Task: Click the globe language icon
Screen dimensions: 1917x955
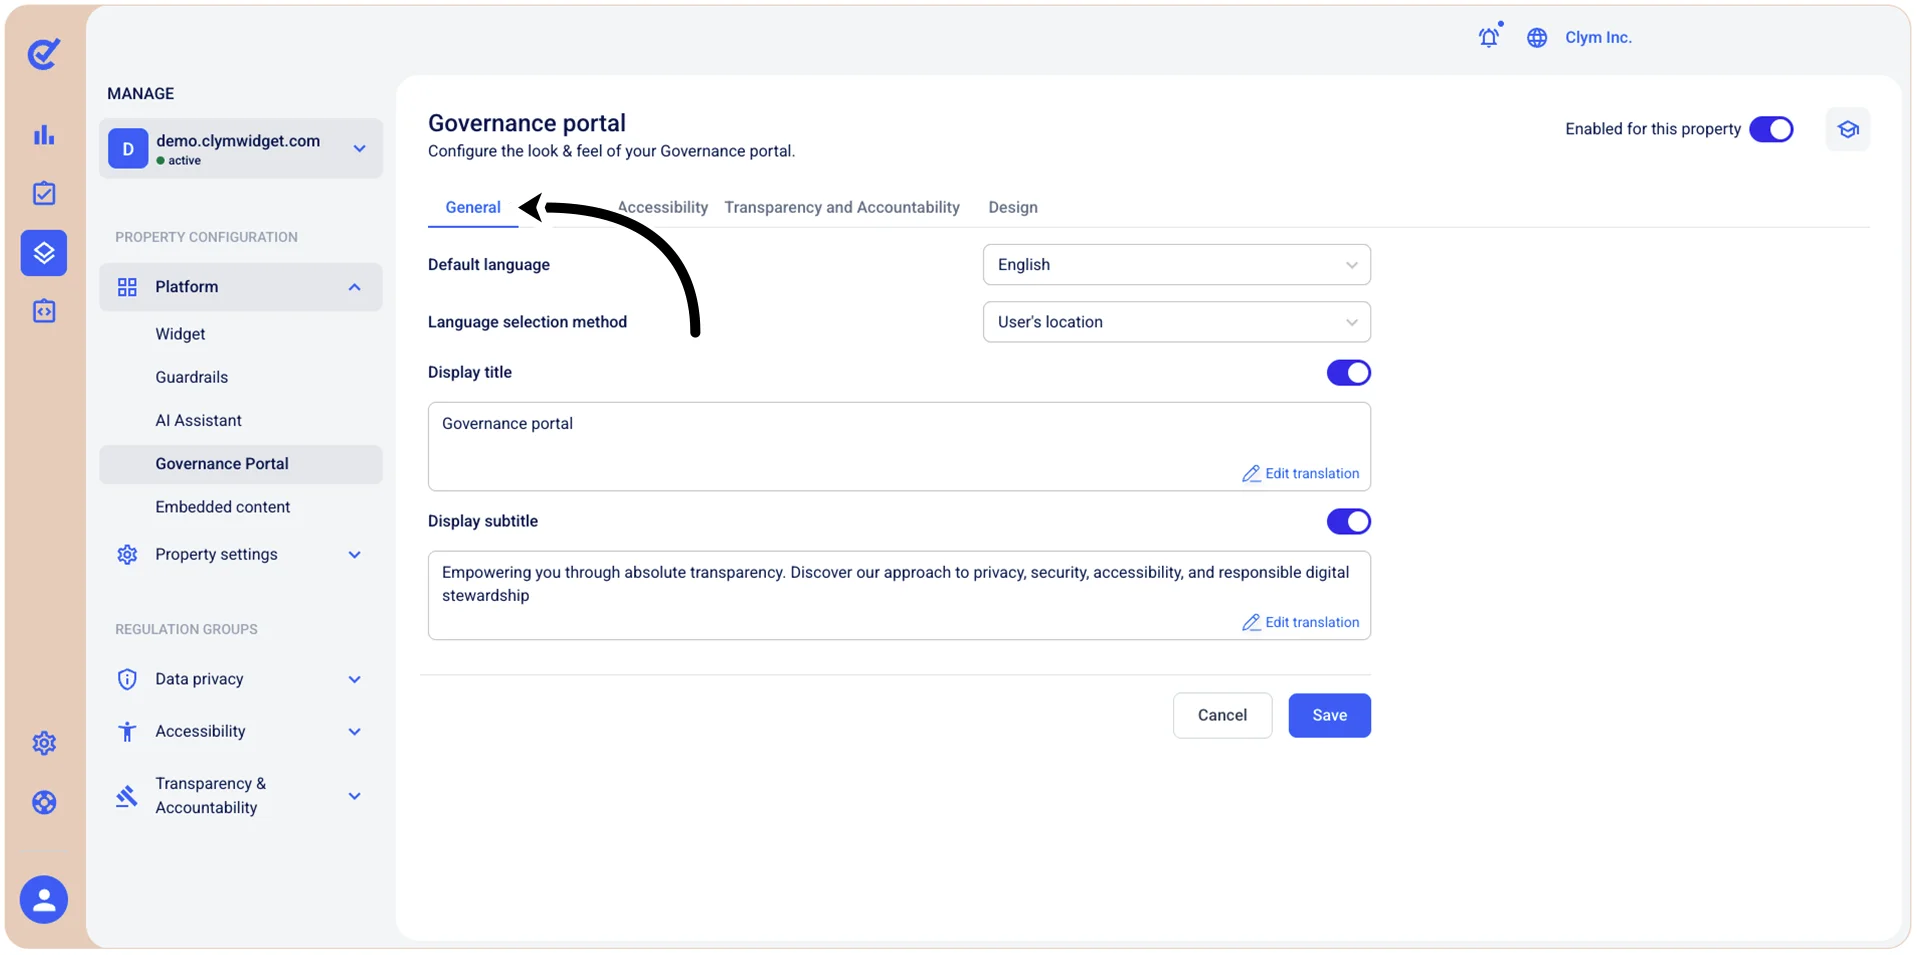Action: point(1537,38)
